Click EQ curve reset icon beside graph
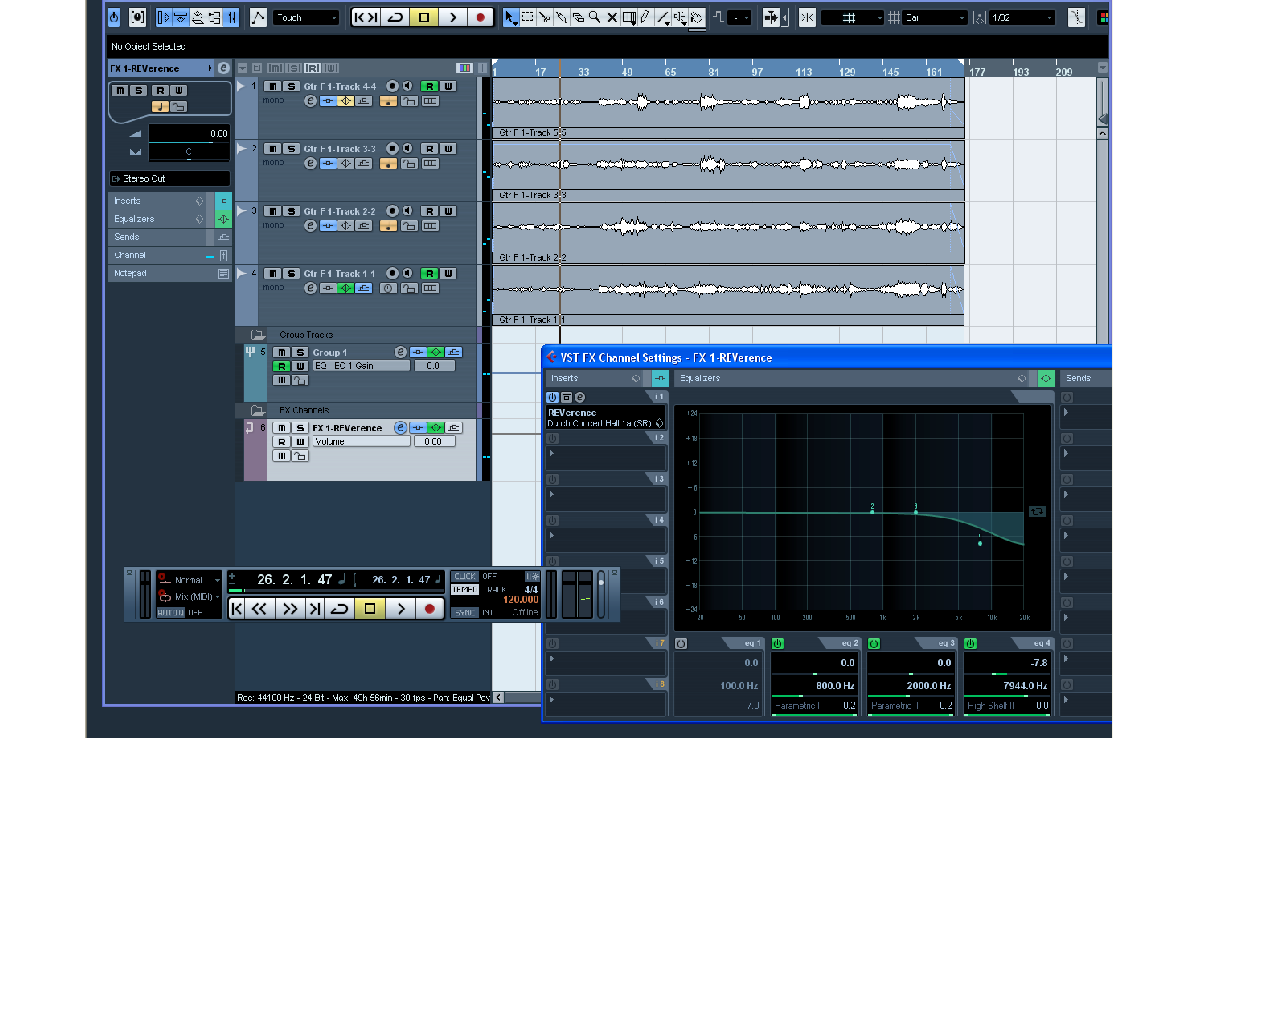 point(1037,511)
